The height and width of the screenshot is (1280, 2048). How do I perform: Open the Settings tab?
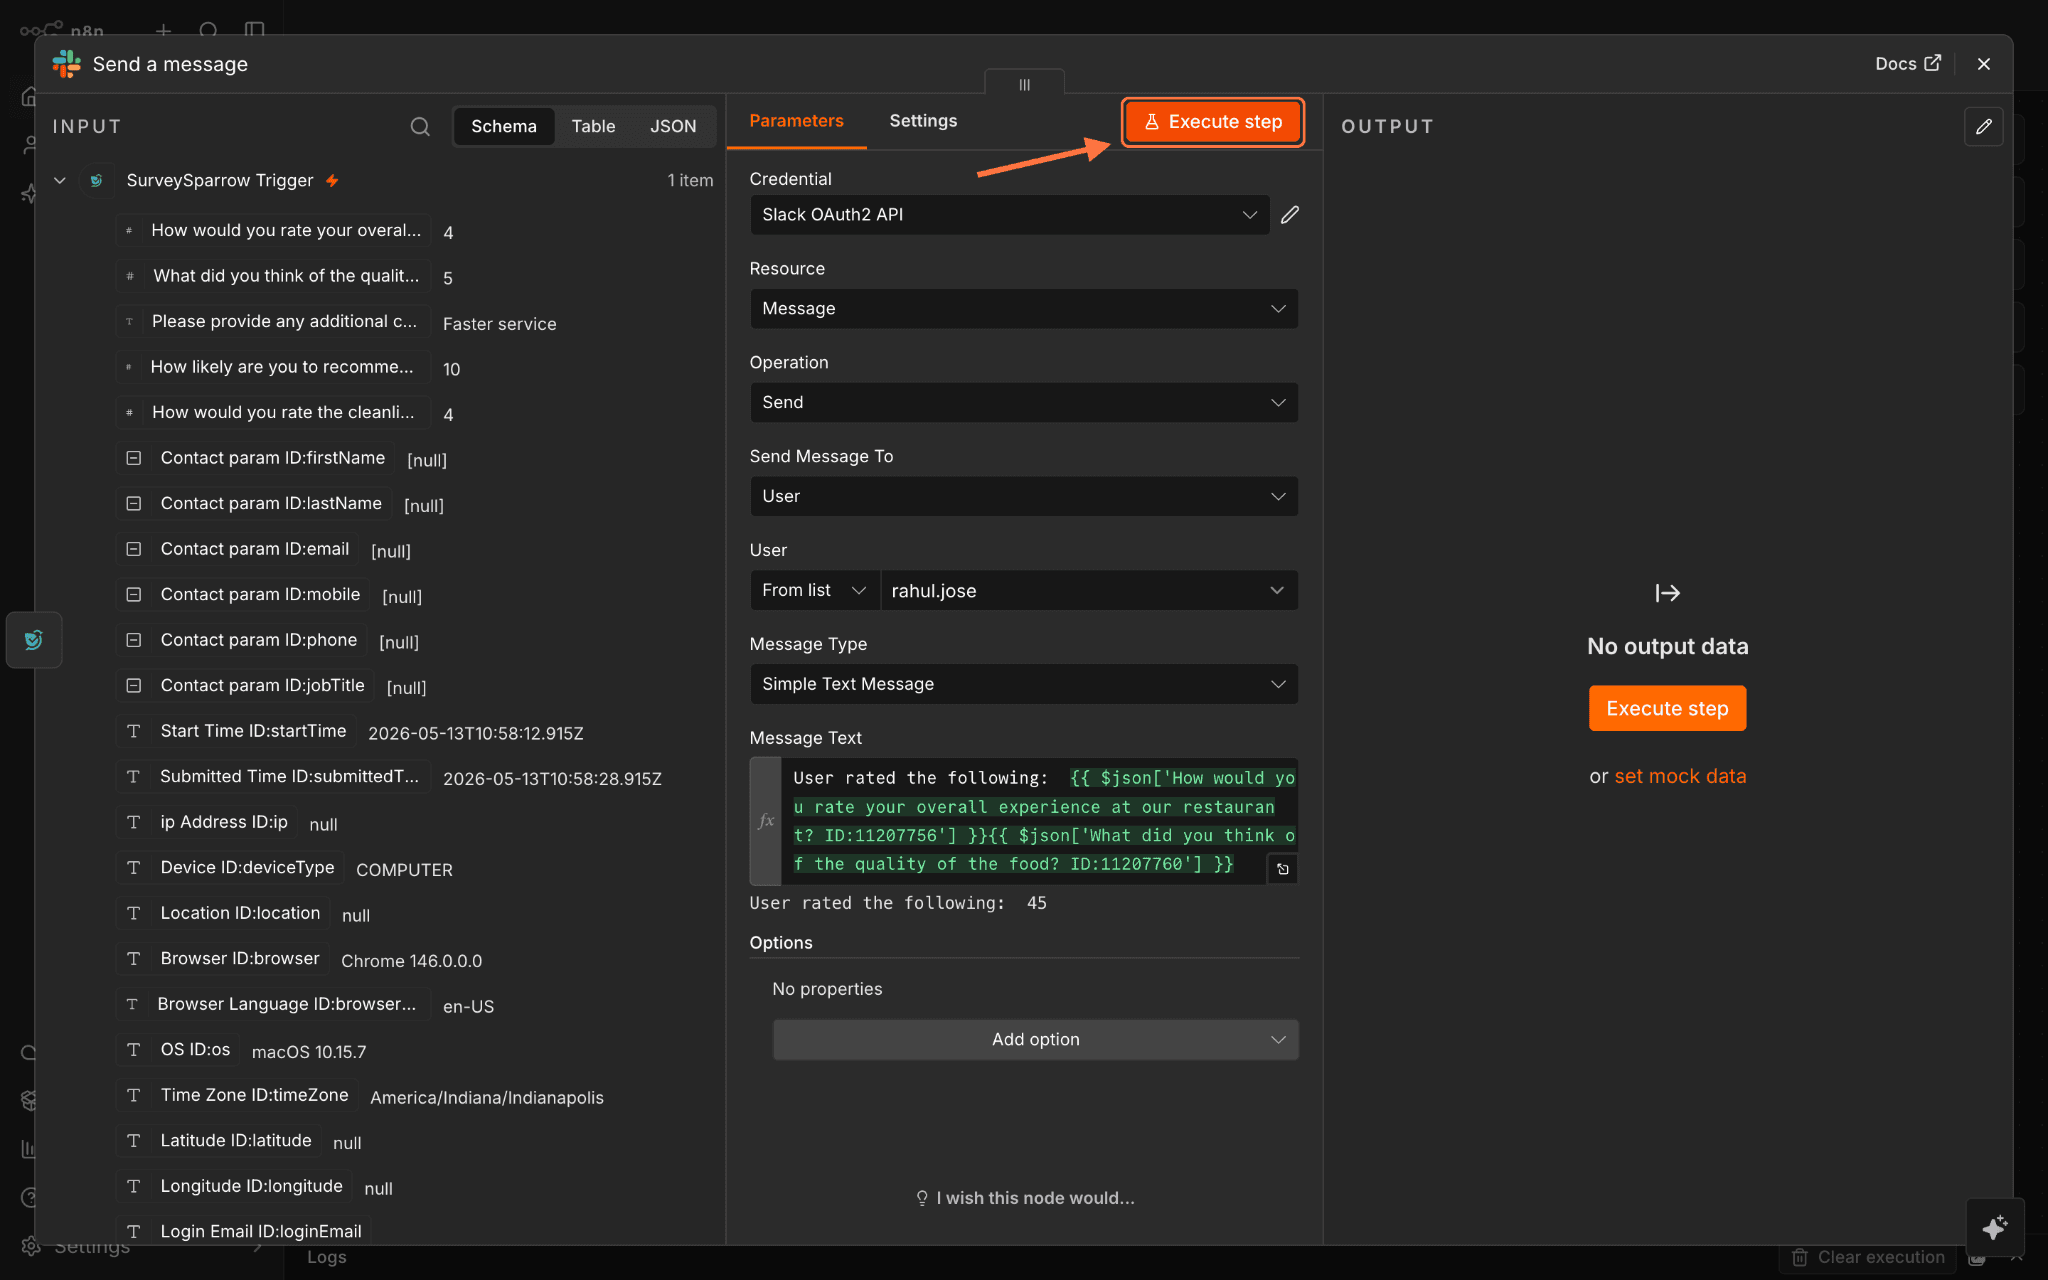pyautogui.click(x=923, y=121)
